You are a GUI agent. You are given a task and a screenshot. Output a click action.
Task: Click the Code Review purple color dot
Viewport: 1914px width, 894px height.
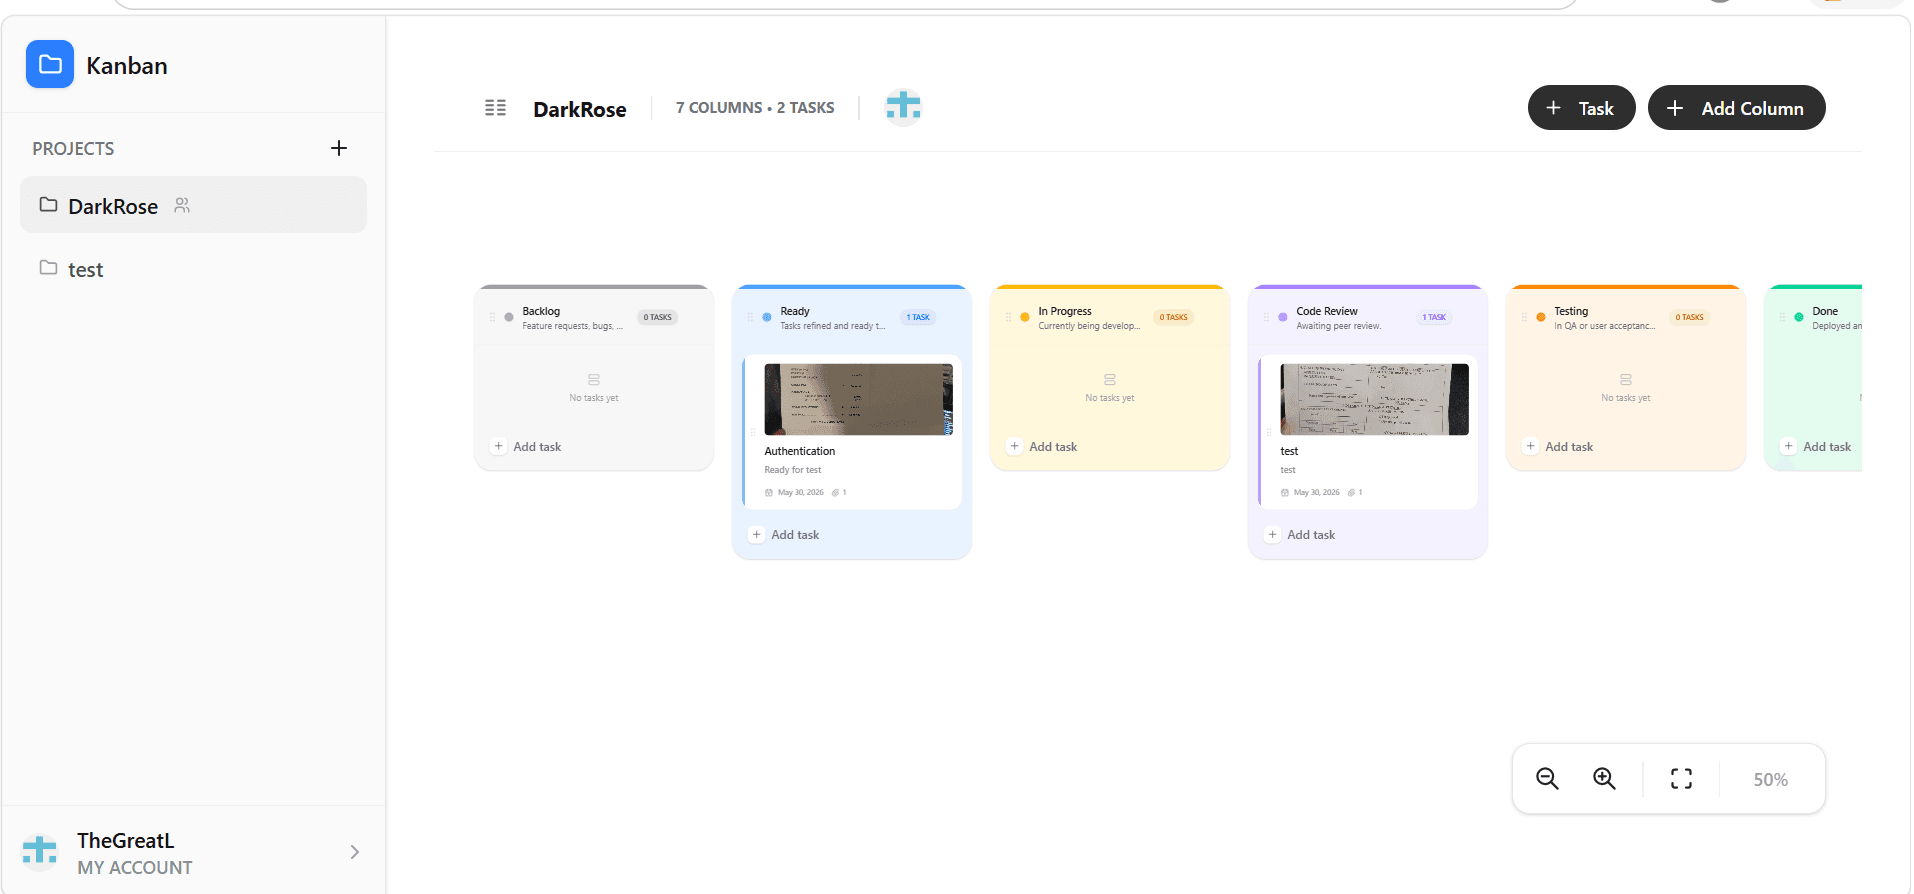pyautogui.click(x=1283, y=317)
